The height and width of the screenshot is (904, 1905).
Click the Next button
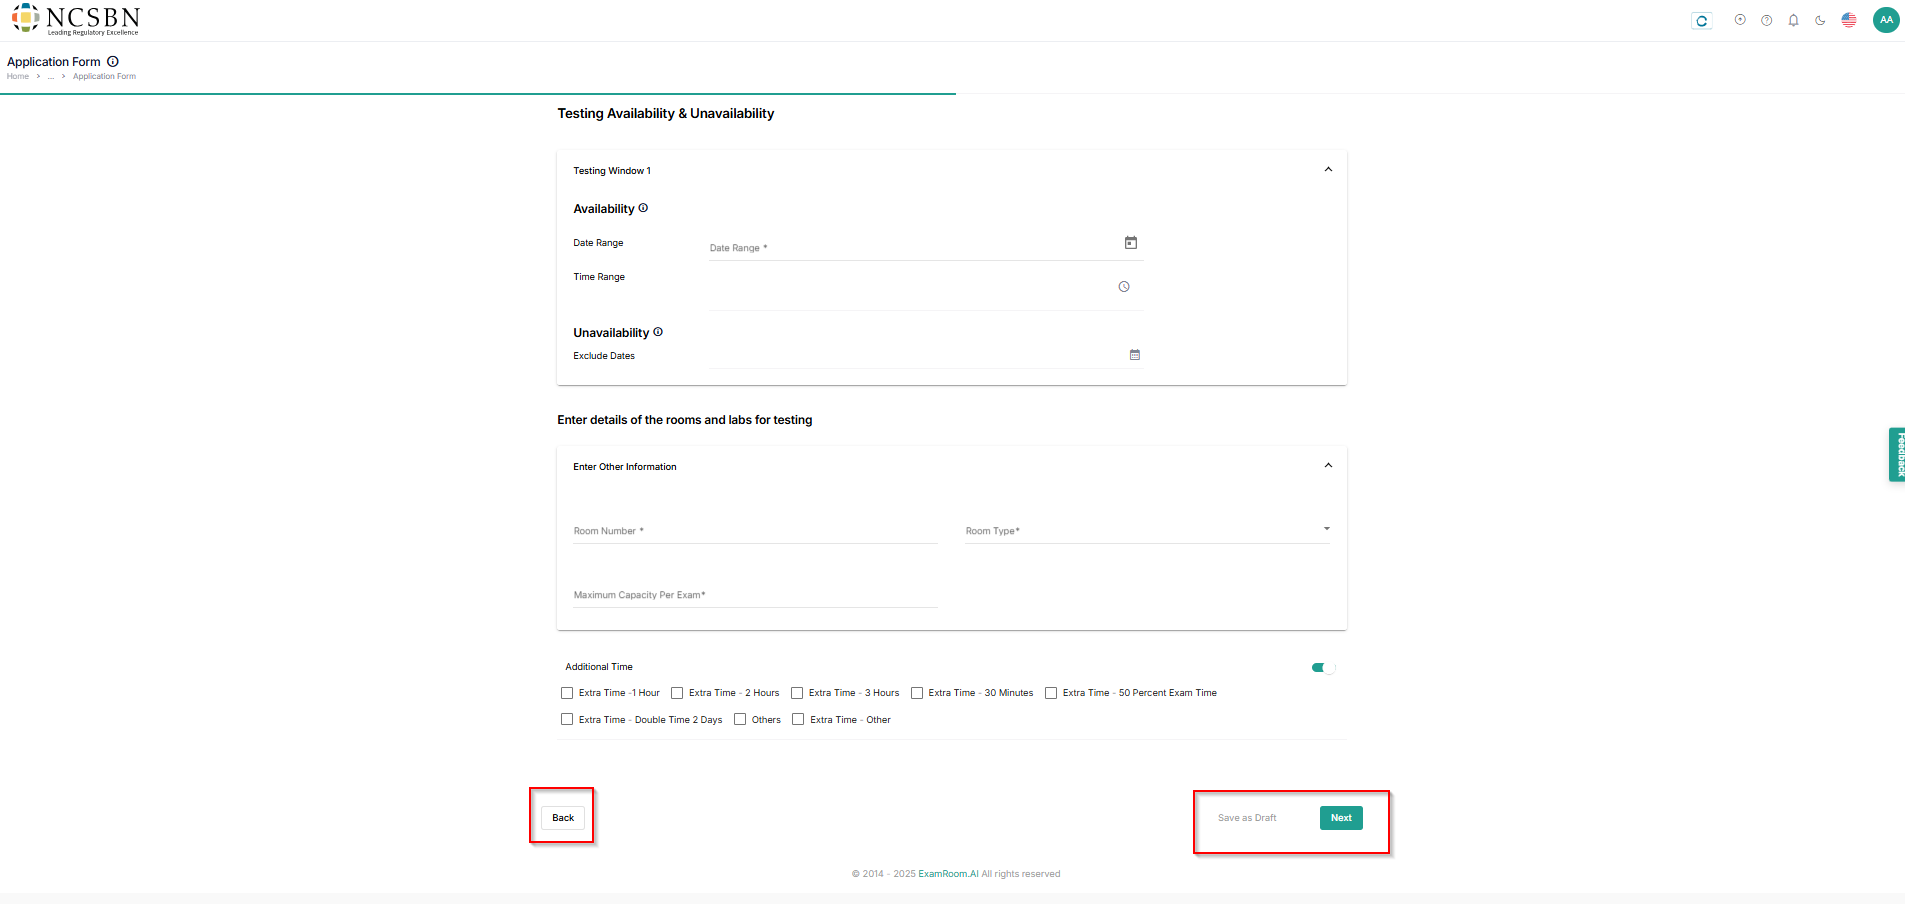(1341, 818)
